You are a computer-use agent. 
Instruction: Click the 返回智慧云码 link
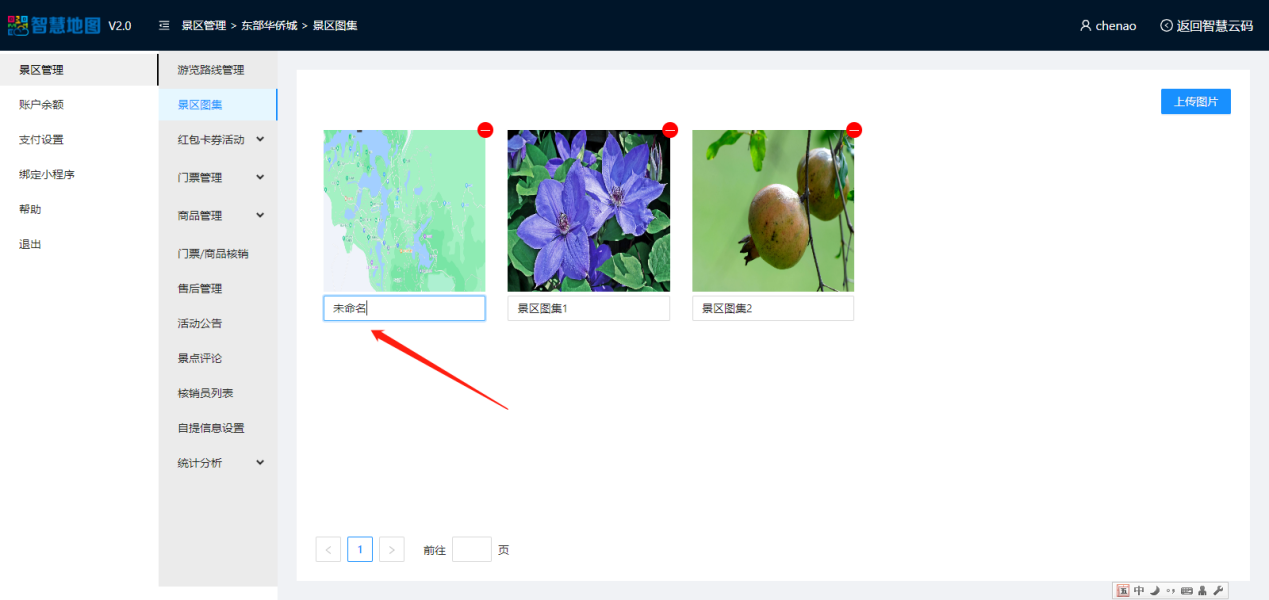click(1206, 26)
